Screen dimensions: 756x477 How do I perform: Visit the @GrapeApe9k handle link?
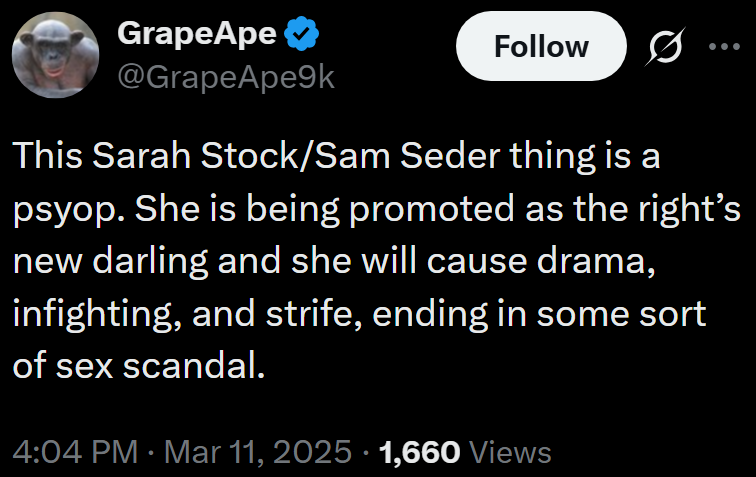226,77
